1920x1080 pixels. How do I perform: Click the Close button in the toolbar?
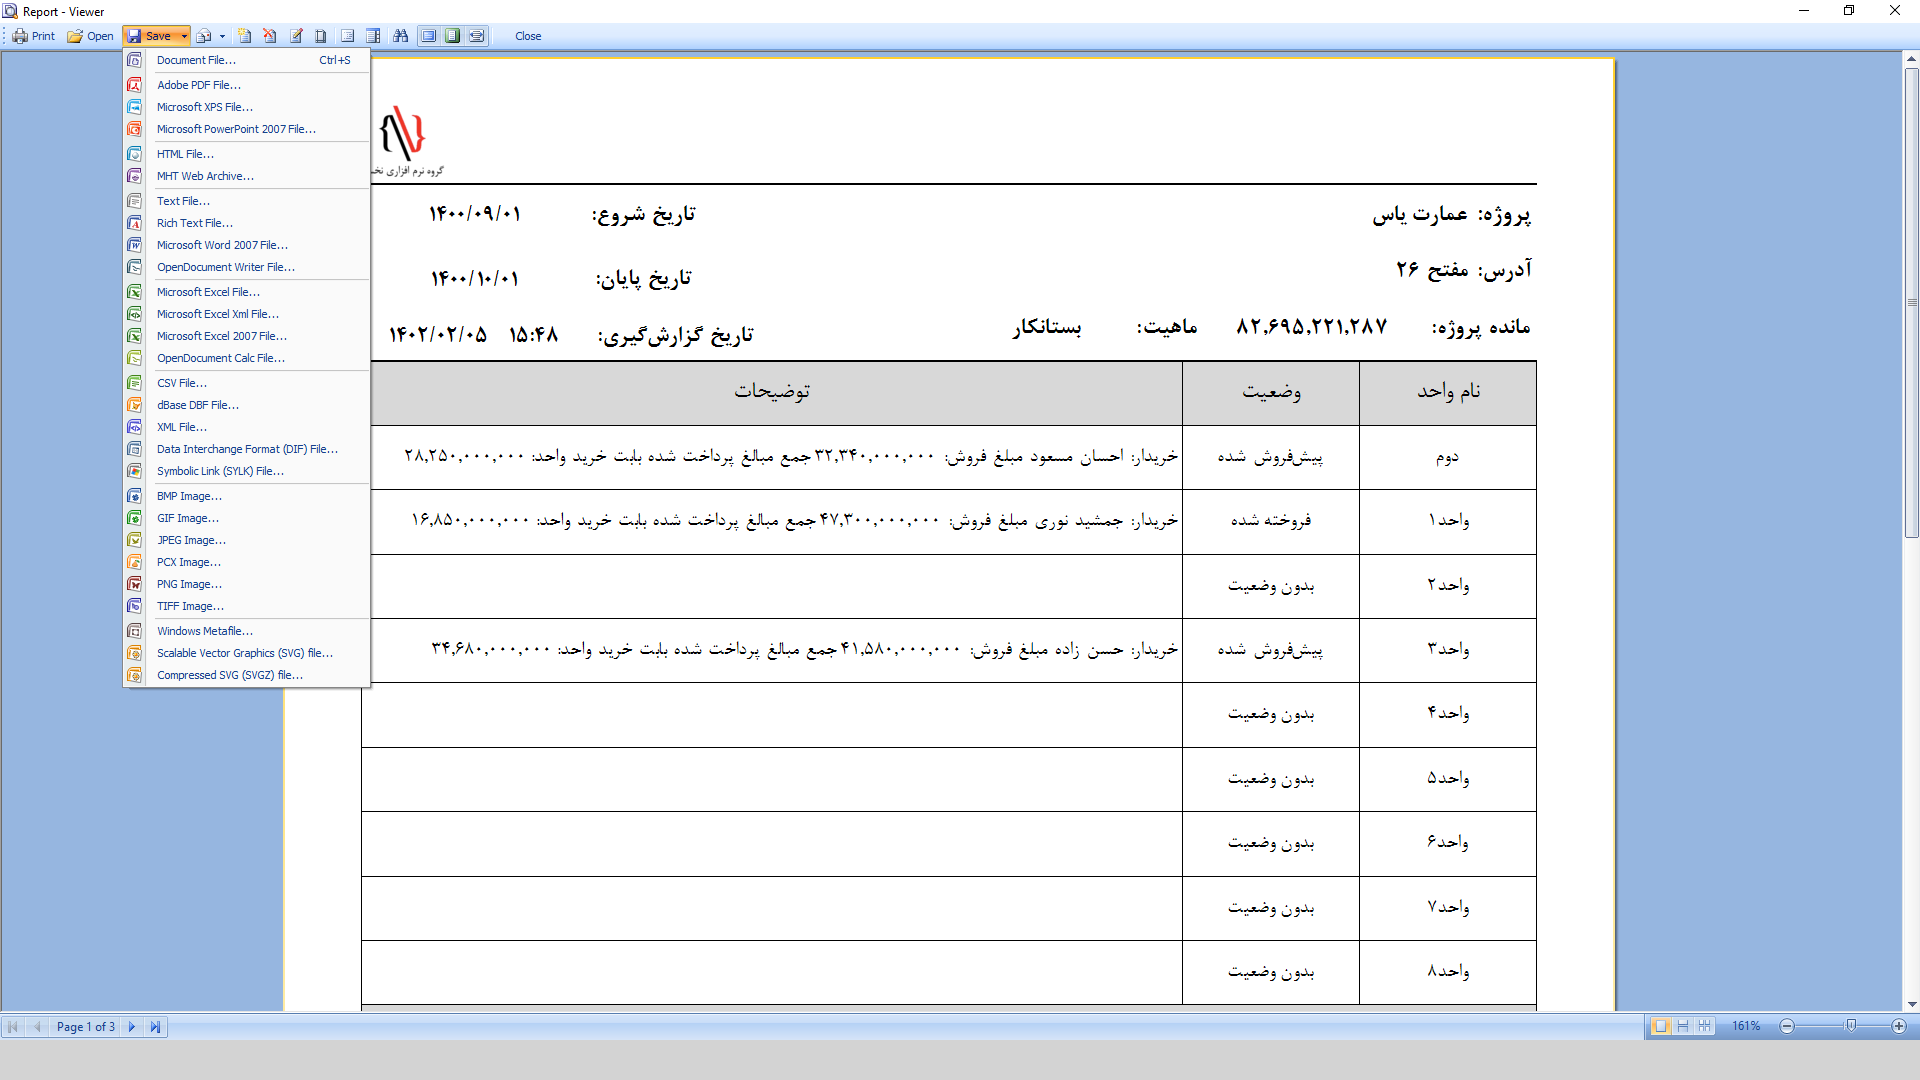(528, 36)
